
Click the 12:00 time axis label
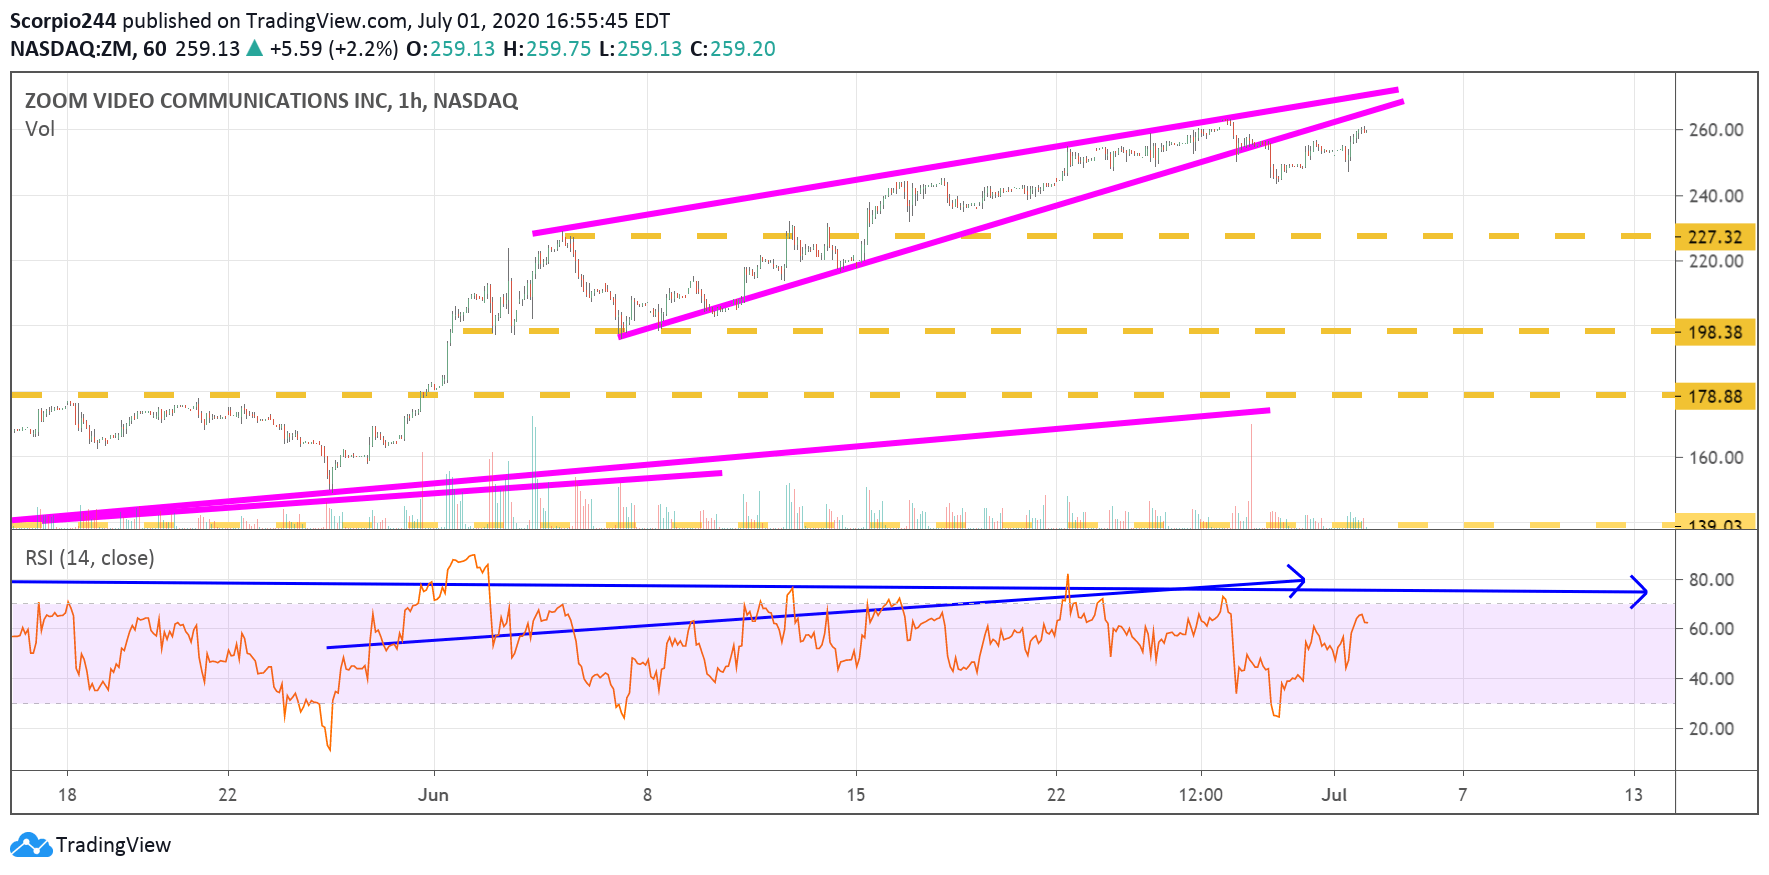pyautogui.click(x=1201, y=795)
